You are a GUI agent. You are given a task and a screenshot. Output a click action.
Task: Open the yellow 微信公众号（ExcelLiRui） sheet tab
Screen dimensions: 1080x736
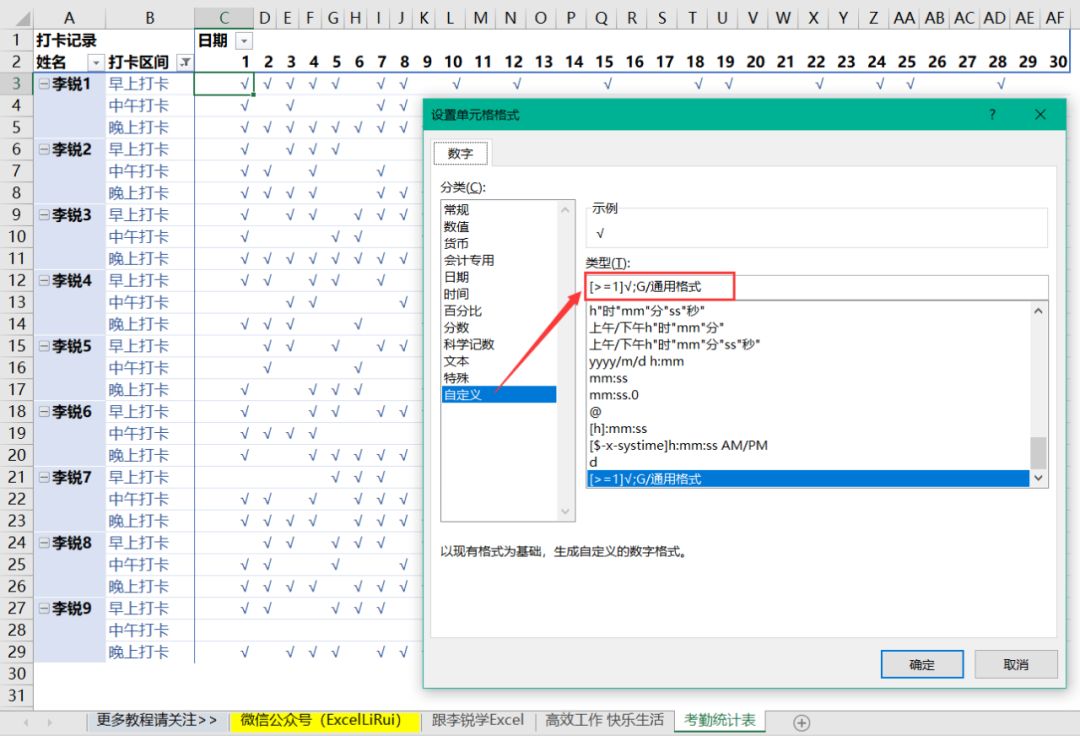point(323,719)
